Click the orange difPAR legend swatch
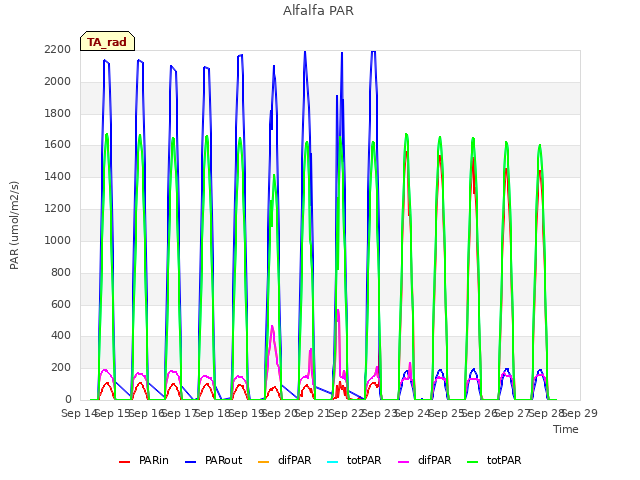The width and height of the screenshot is (640, 480). (264, 462)
